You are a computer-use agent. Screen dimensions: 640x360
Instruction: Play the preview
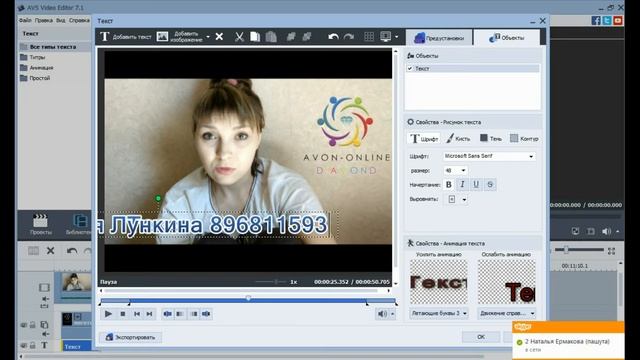108,314
